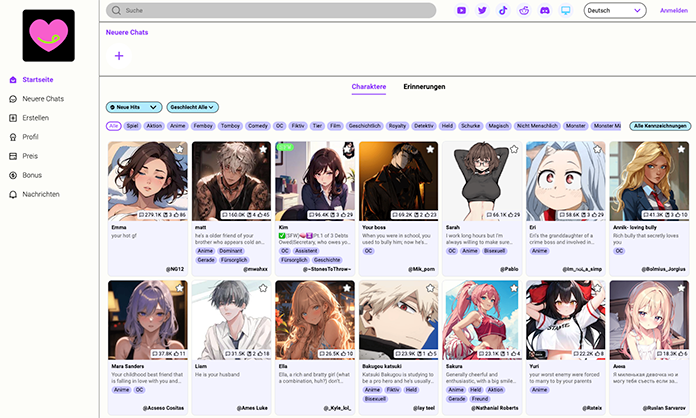Click the Erstellen plus-box icon
The height and width of the screenshot is (418, 696).
(13, 118)
